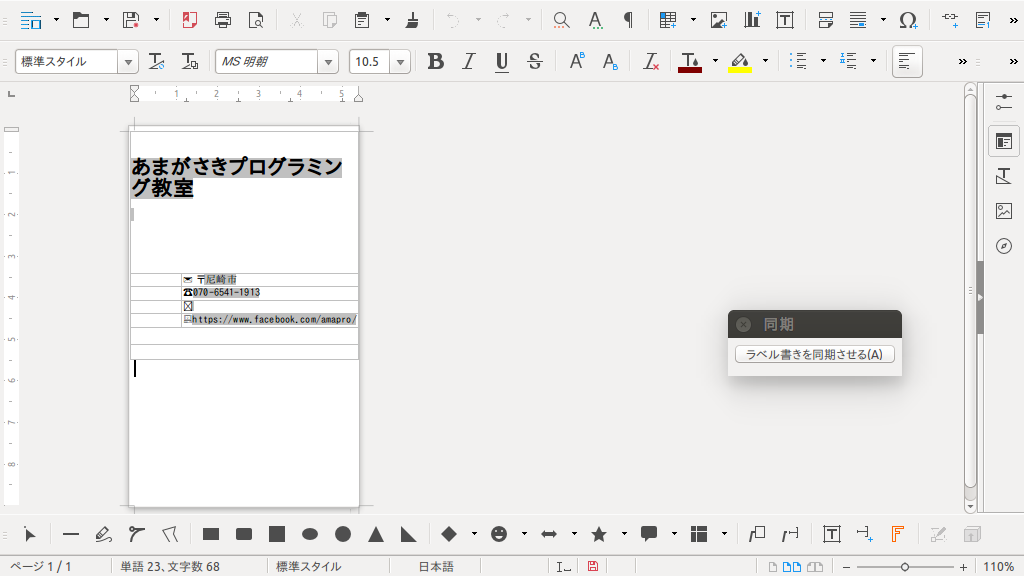This screenshot has width=1024, height=576.
Task: Open table dropdown arrow
Action: [x=693, y=20]
